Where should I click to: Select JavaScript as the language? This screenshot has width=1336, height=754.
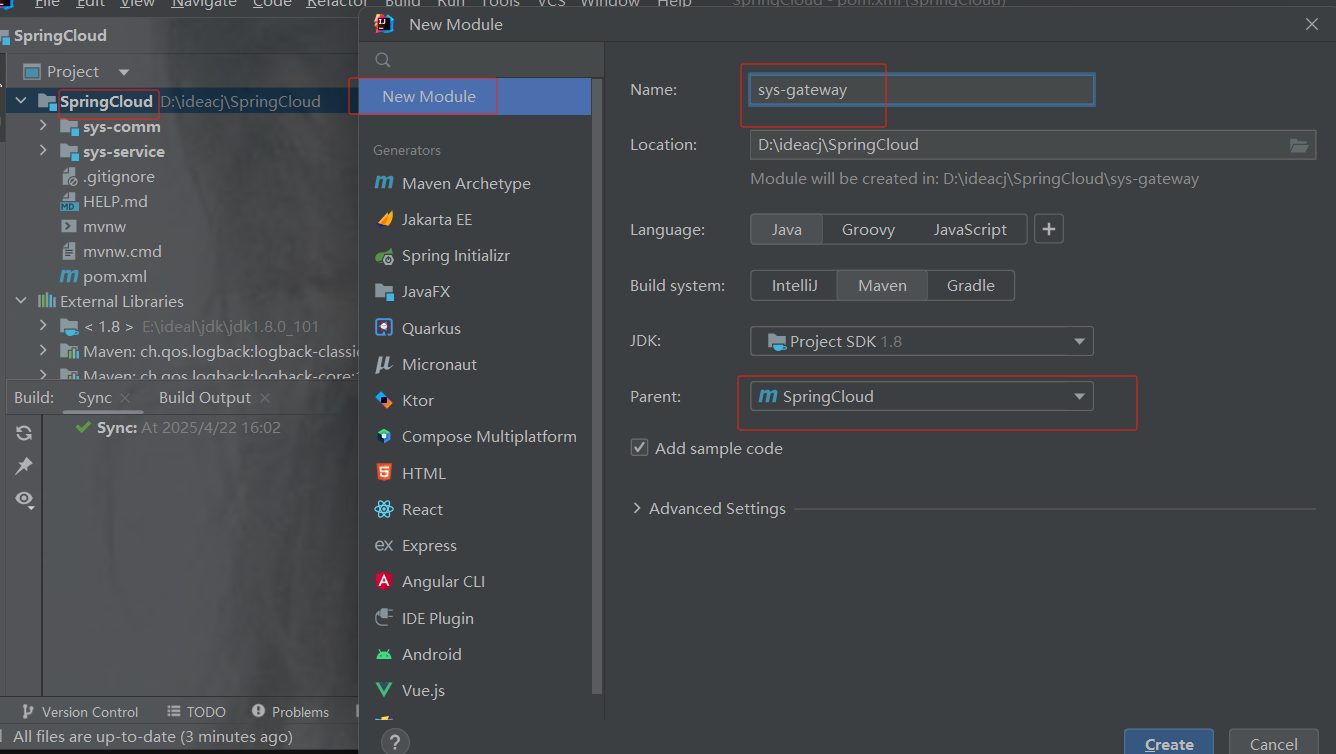(970, 229)
